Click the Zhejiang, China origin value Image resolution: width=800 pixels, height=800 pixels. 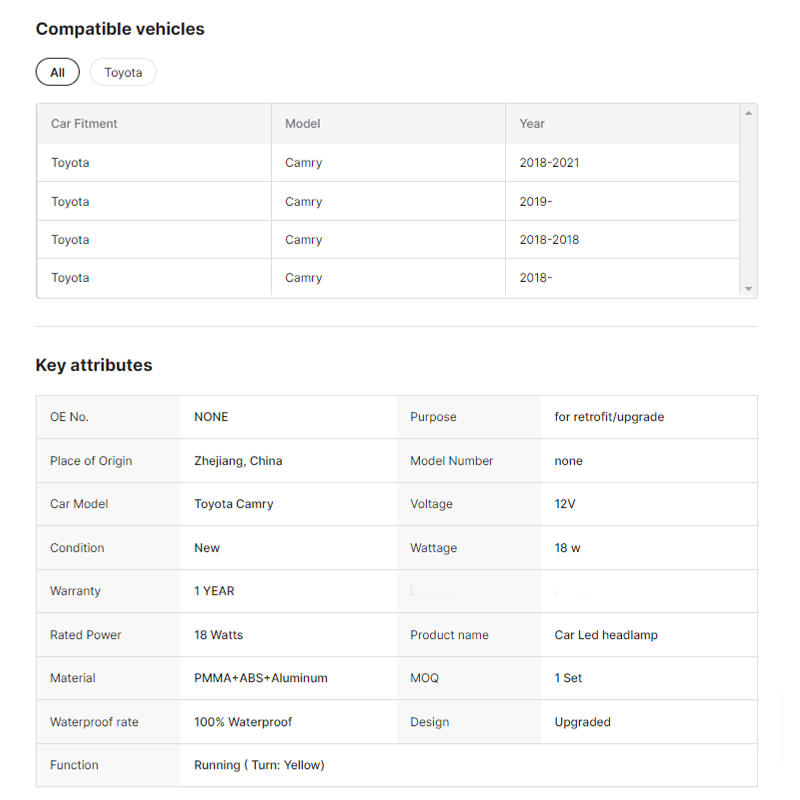pos(238,461)
